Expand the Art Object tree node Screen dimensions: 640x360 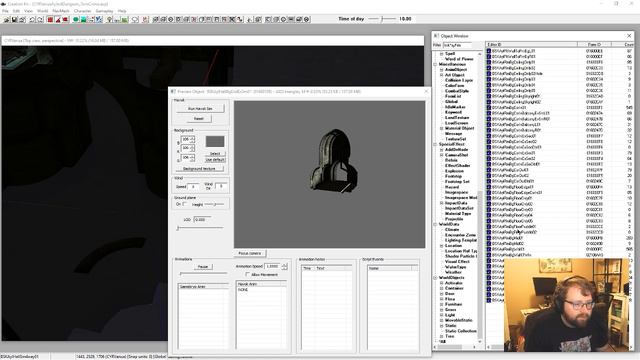pyautogui.click(x=442, y=75)
